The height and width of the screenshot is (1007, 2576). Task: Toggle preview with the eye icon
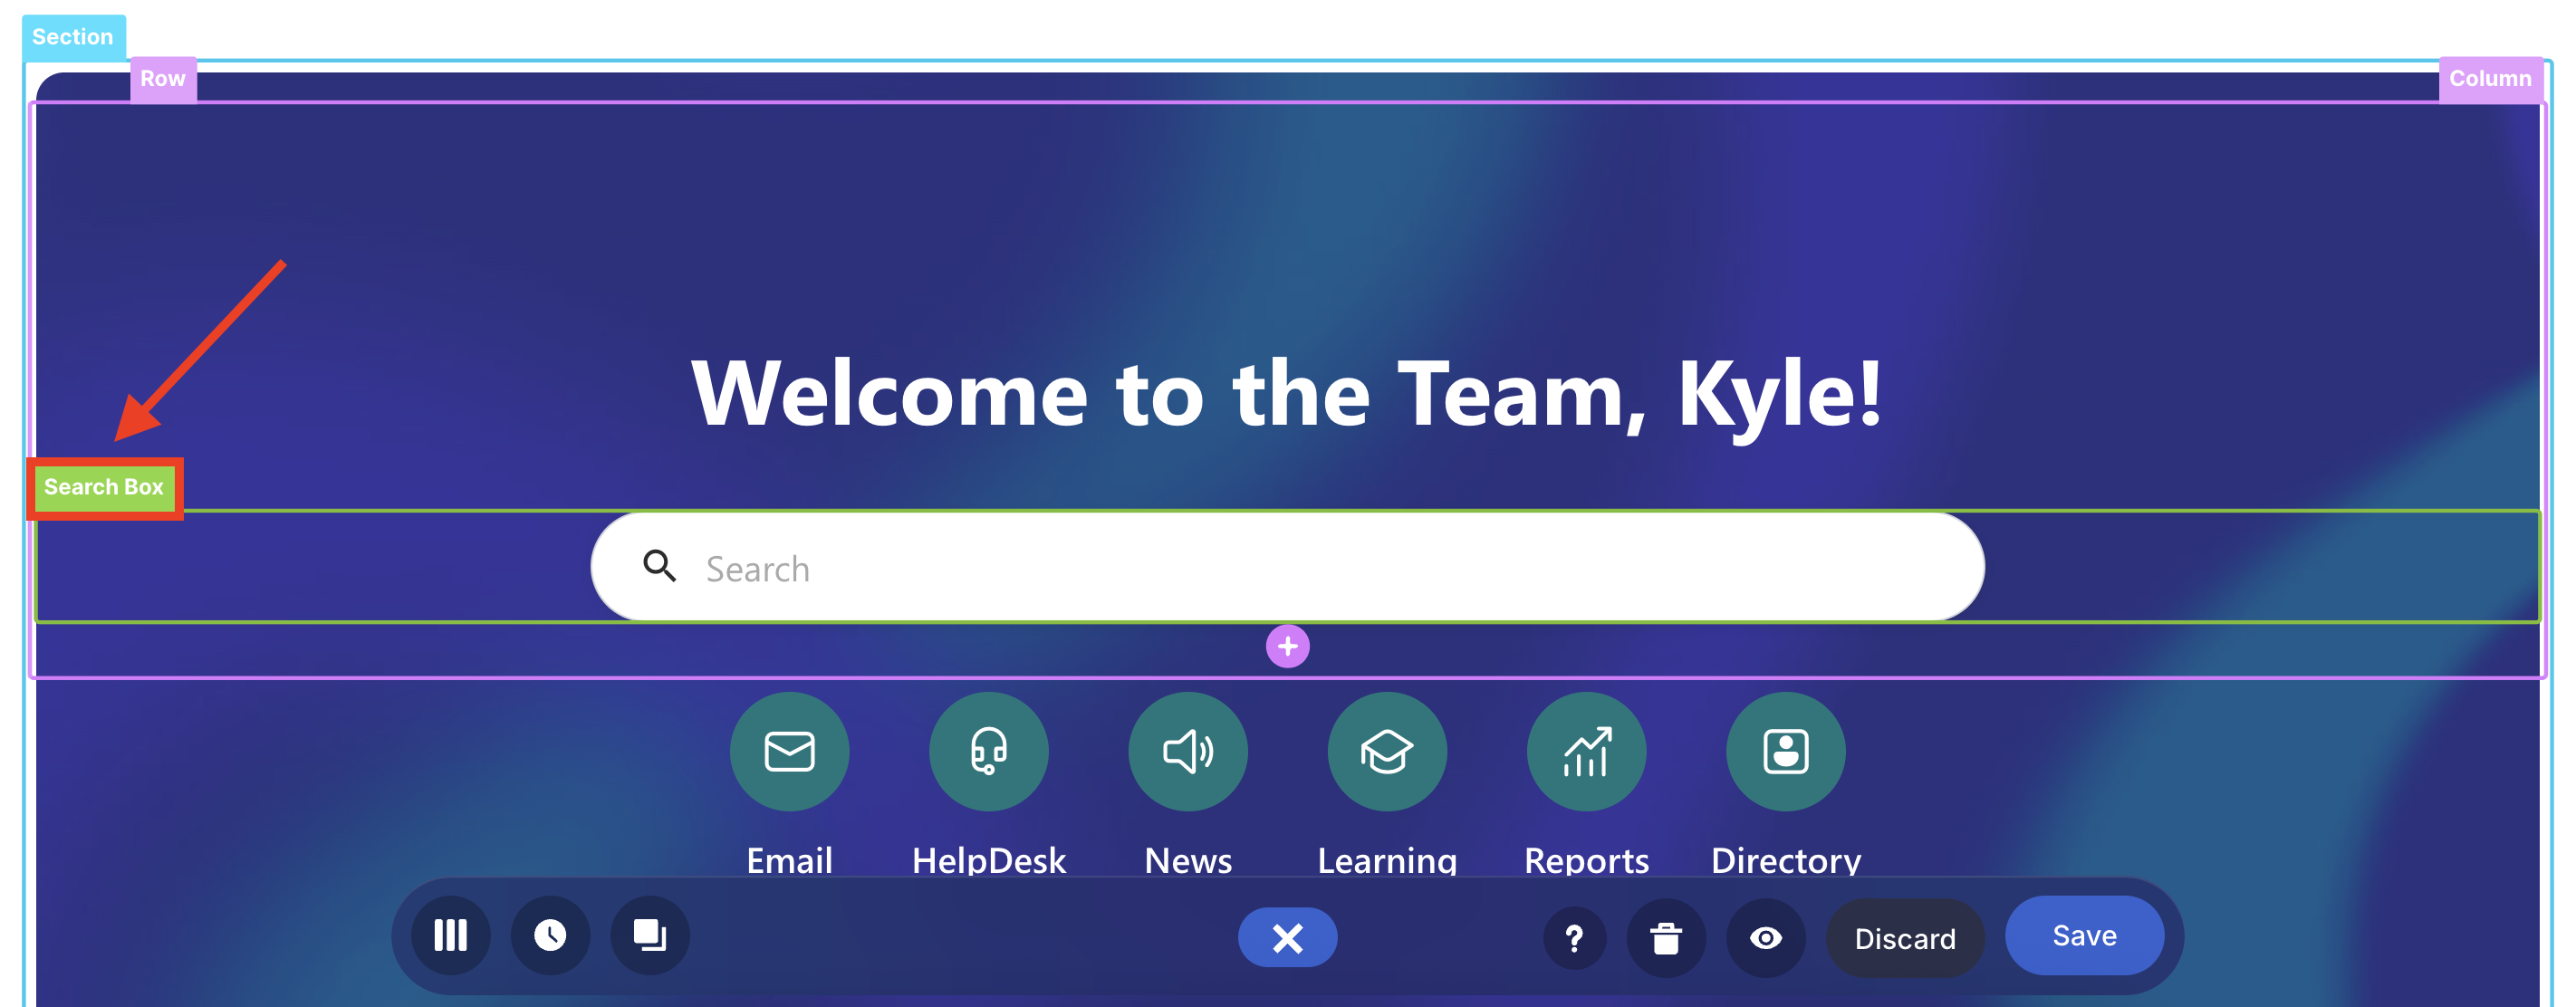tap(1765, 938)
